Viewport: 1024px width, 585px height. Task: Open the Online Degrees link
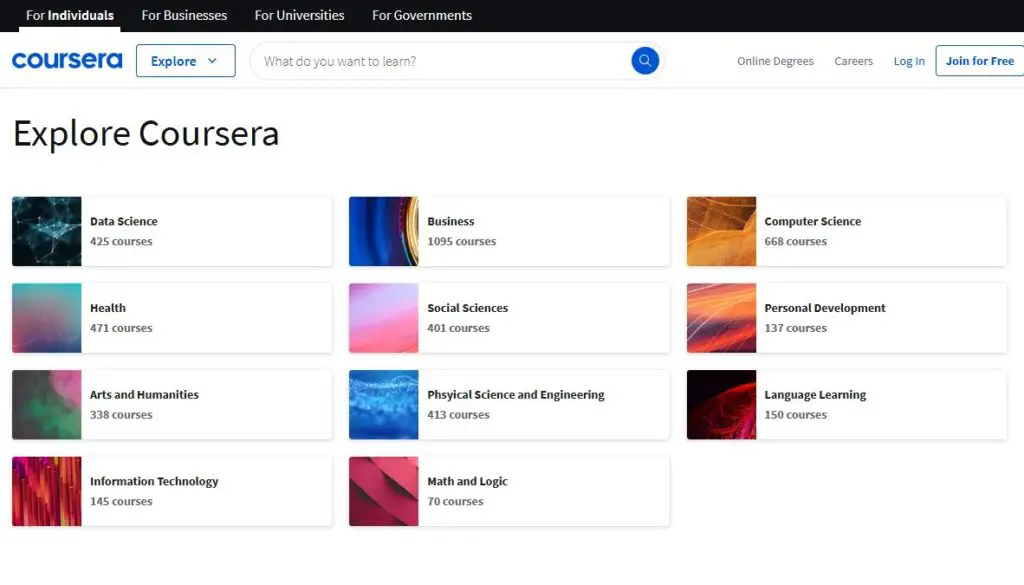point(775,61)
